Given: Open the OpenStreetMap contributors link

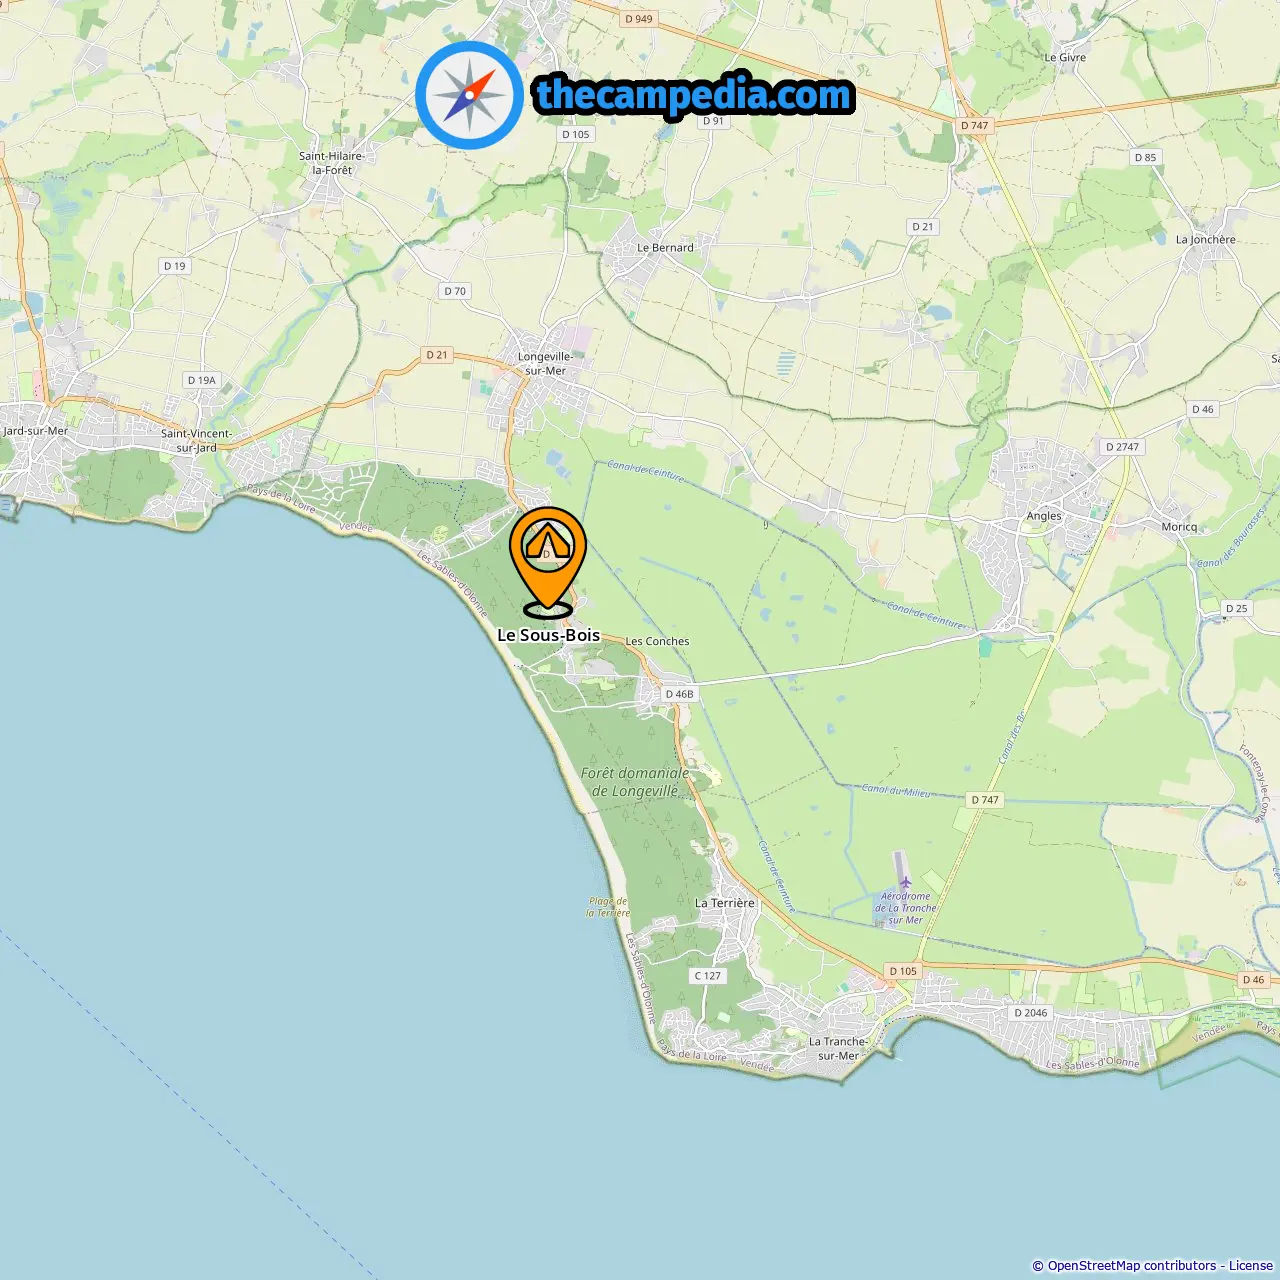Looking at the screenshot, I should pos(1131,1265).
